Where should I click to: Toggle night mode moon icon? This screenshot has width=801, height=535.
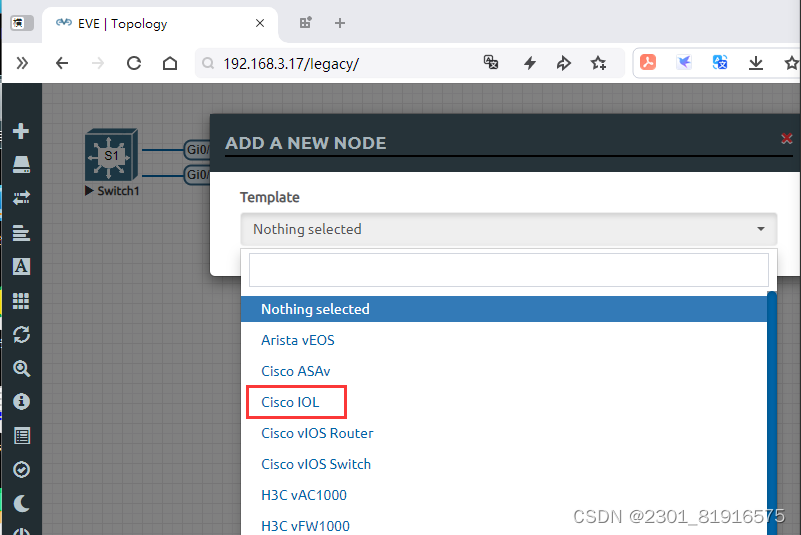(x=21, y=503)
